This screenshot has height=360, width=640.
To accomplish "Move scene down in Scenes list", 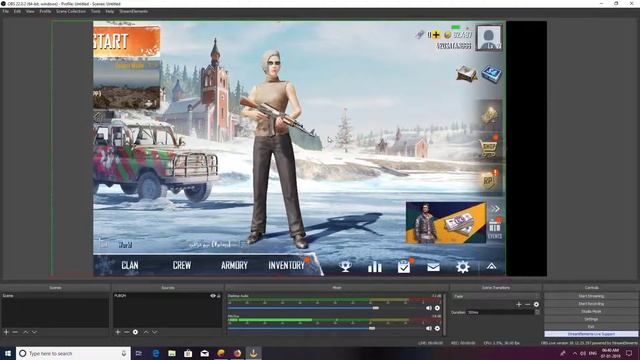I will [34, 332].
